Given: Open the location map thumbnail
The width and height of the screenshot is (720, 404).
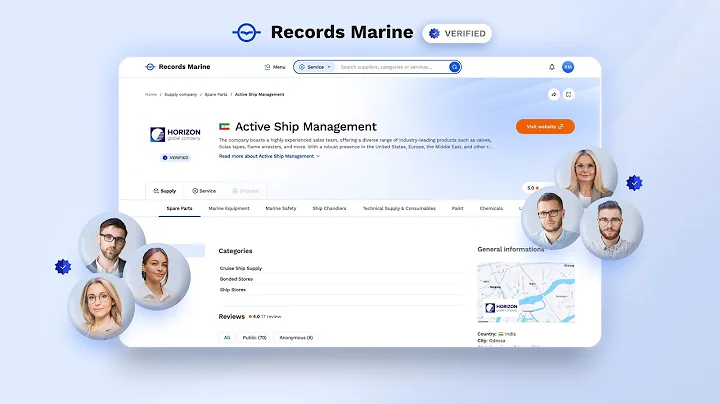Looking at the screenshot, I should (526, 292).
